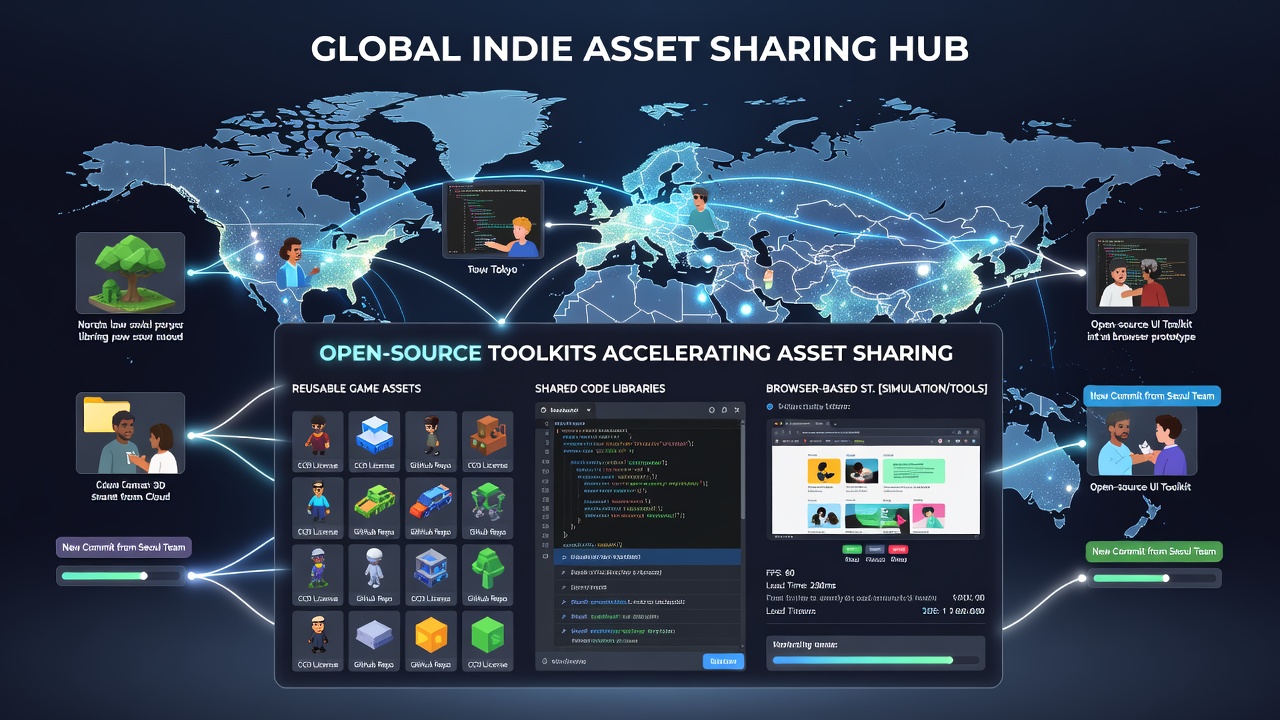The width and height of the screenshot is (1280, 720).
Task: Click the 'Reusable Game Assets' heading
Action: pyautogui.click(x=356, y=388)
